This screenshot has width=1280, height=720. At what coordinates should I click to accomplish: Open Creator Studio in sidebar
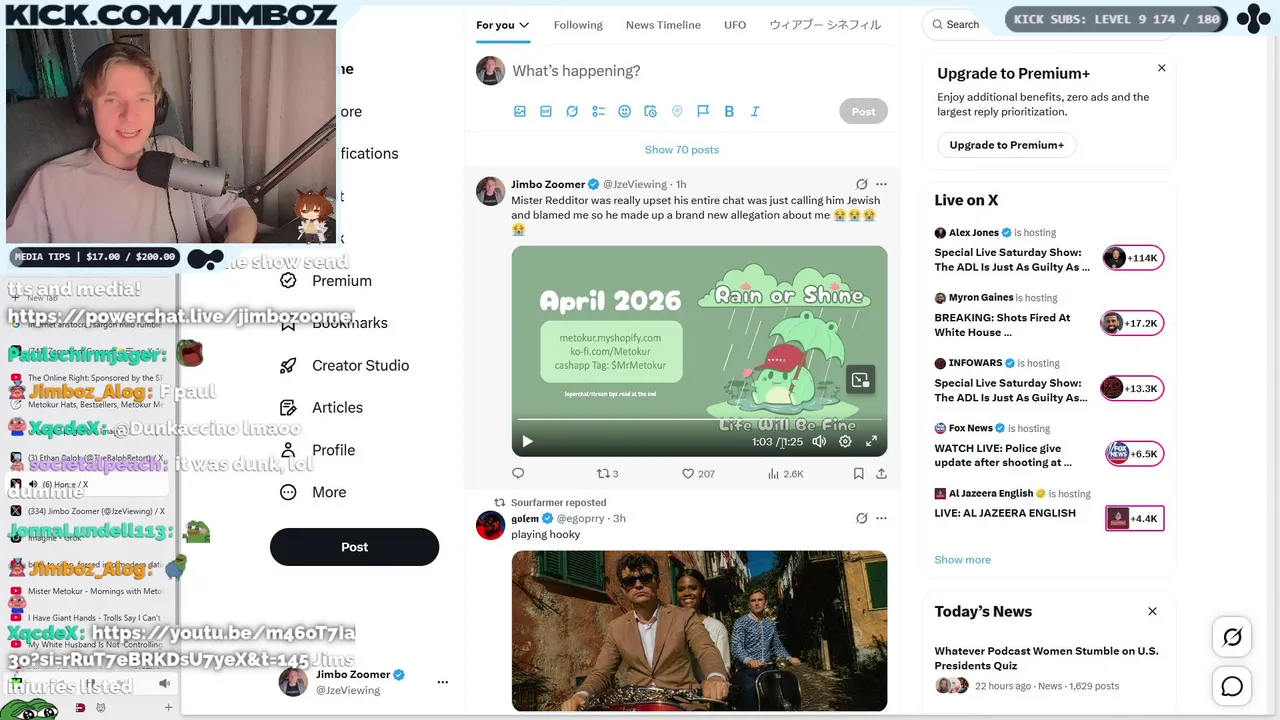(344, 365)
